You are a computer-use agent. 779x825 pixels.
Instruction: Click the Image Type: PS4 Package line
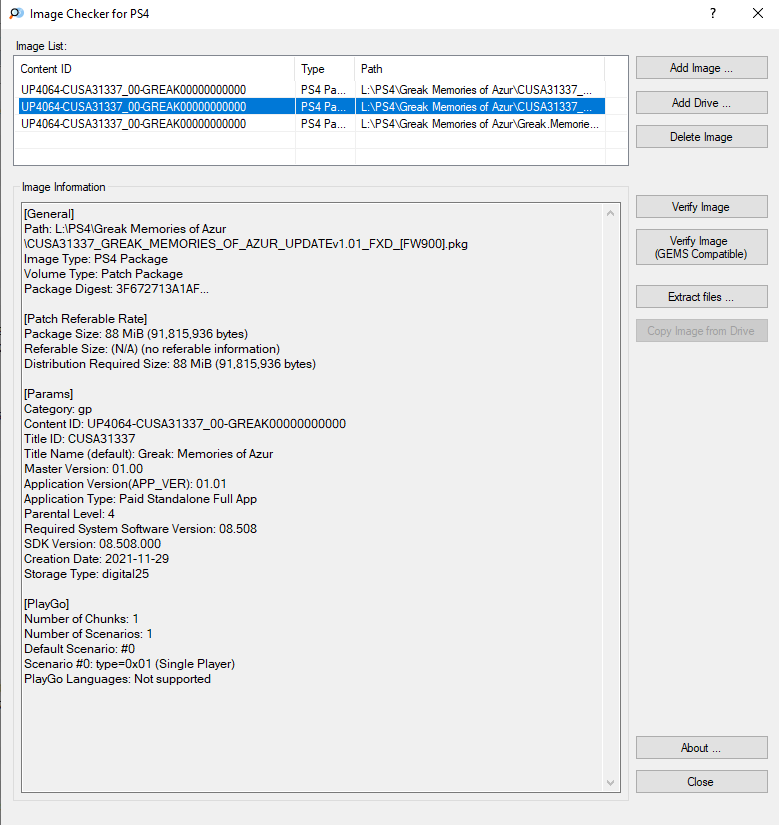point(96,259)
